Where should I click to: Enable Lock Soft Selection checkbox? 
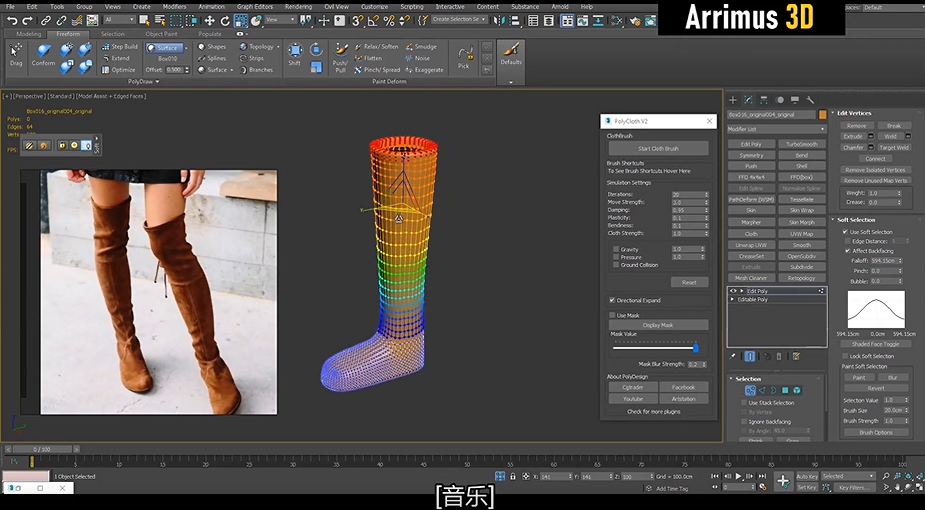[x=845, y=356]
